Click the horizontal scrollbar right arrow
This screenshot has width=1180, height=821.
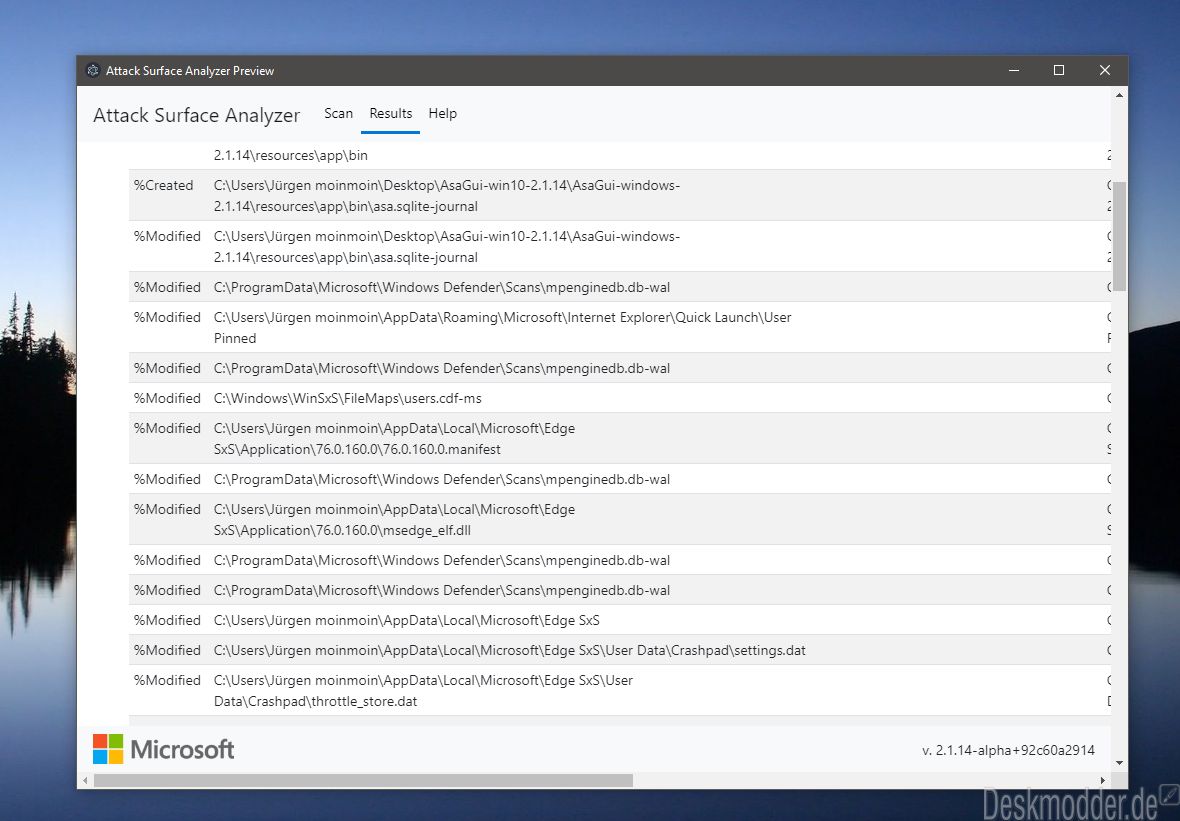(x=1103, y=780)
